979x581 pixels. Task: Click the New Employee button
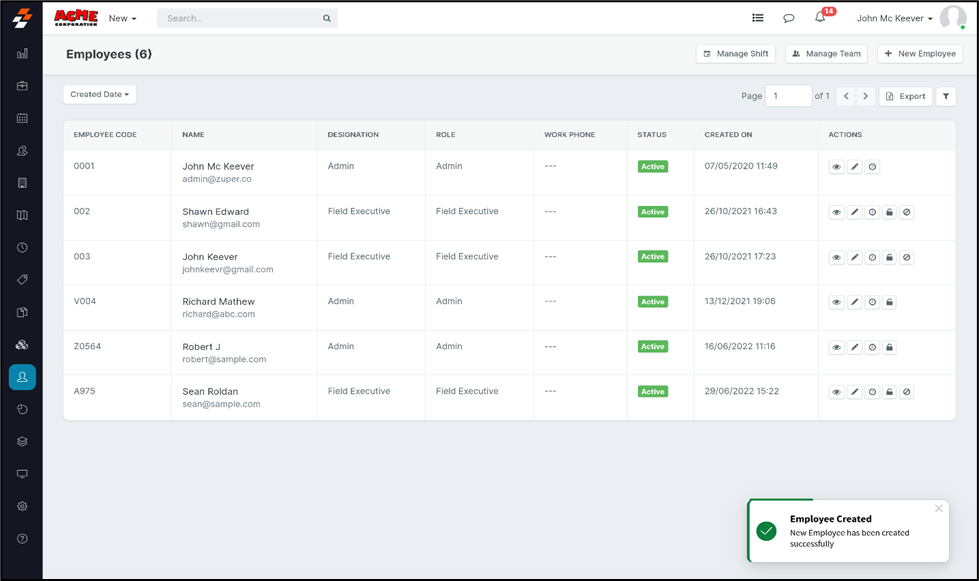click(920, 54)
